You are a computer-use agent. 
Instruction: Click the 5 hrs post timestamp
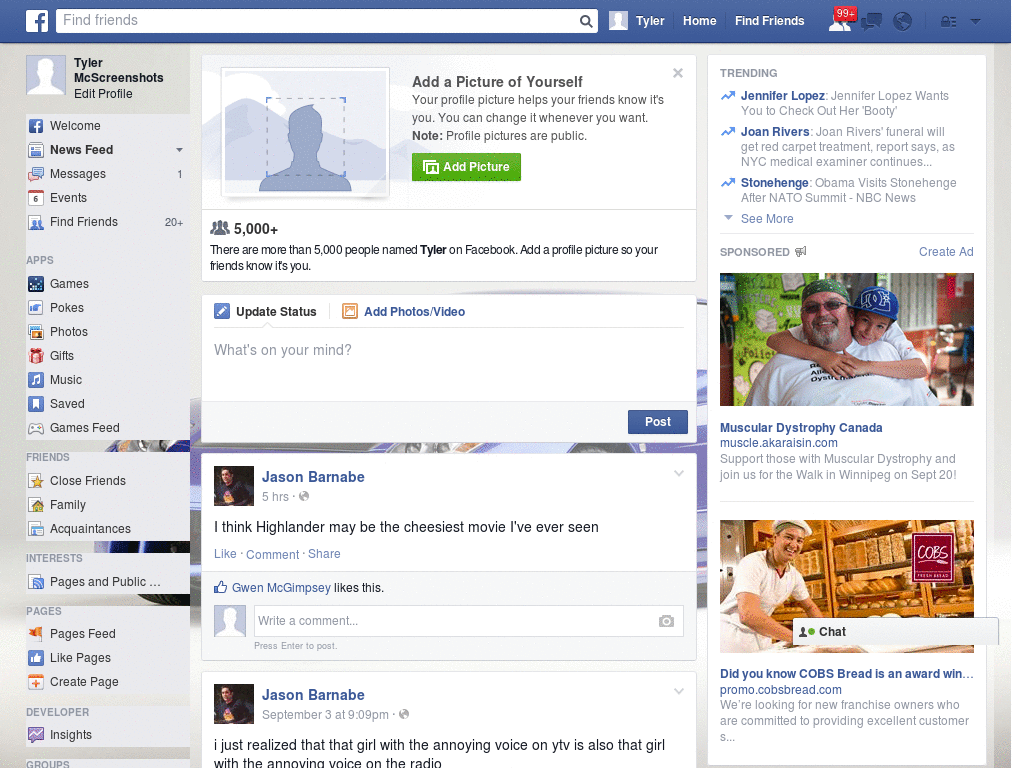pos(275,497)
